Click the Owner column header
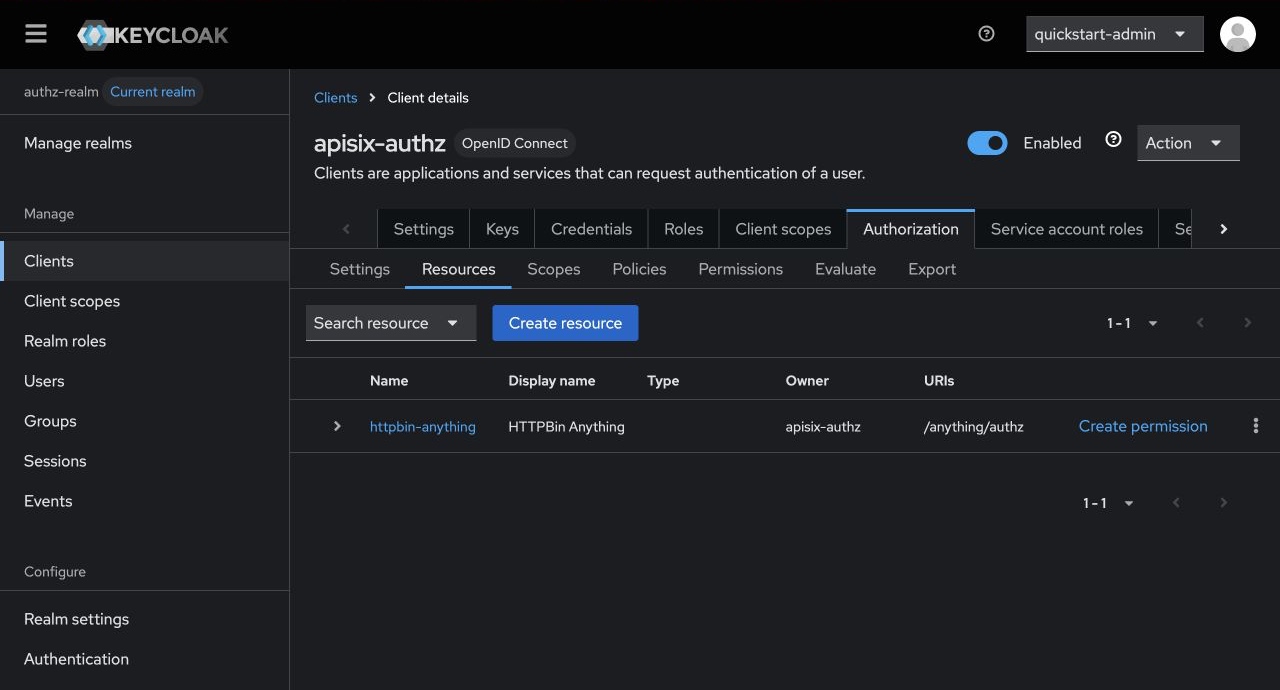 tap(807, 381)
